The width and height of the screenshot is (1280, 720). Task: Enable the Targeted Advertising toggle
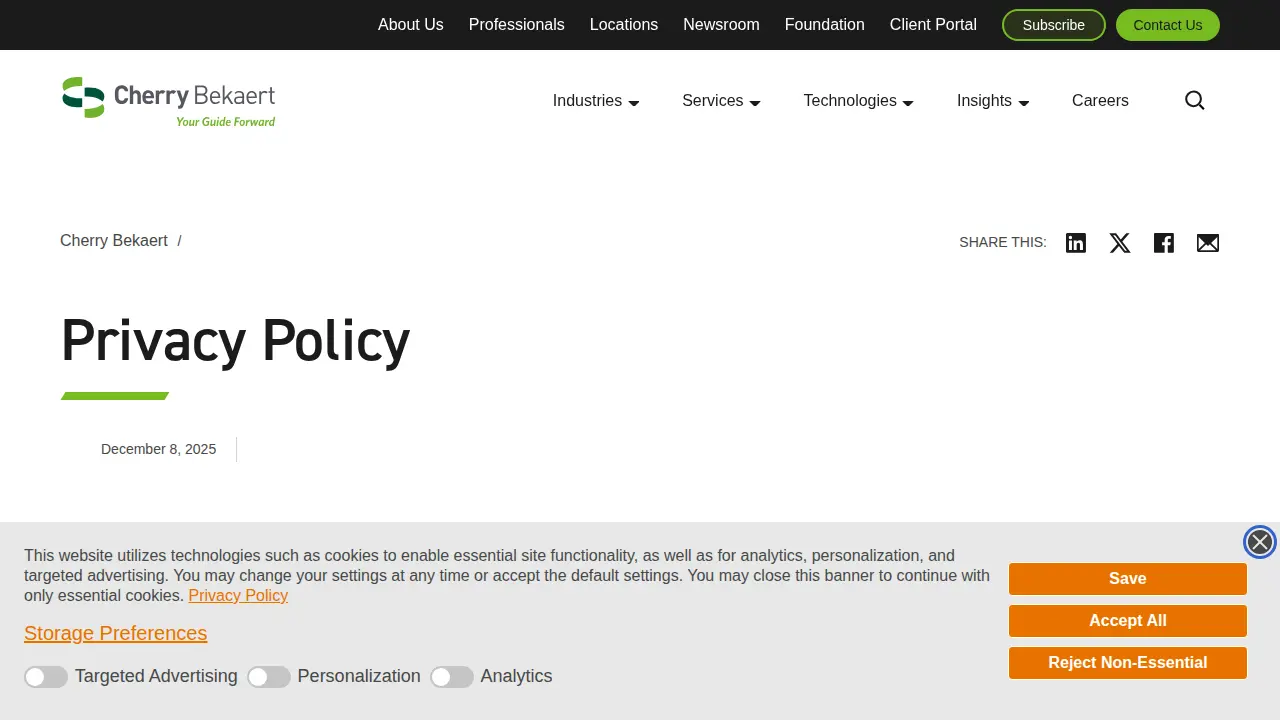coord(46,677)
